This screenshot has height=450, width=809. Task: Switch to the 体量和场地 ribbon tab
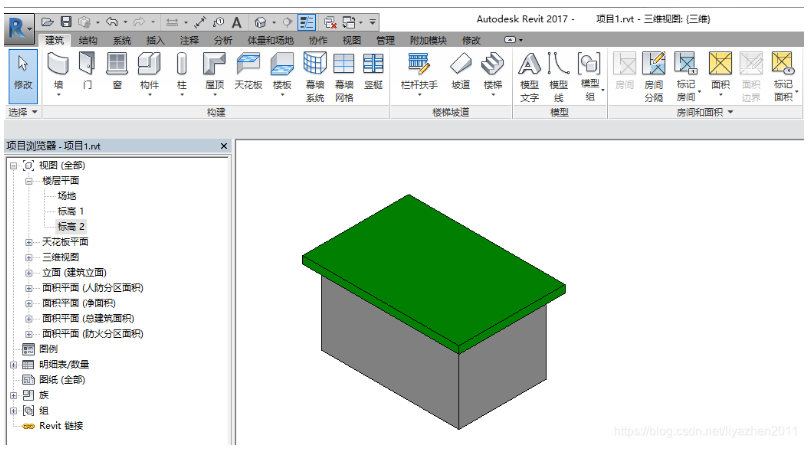[270, 40]
